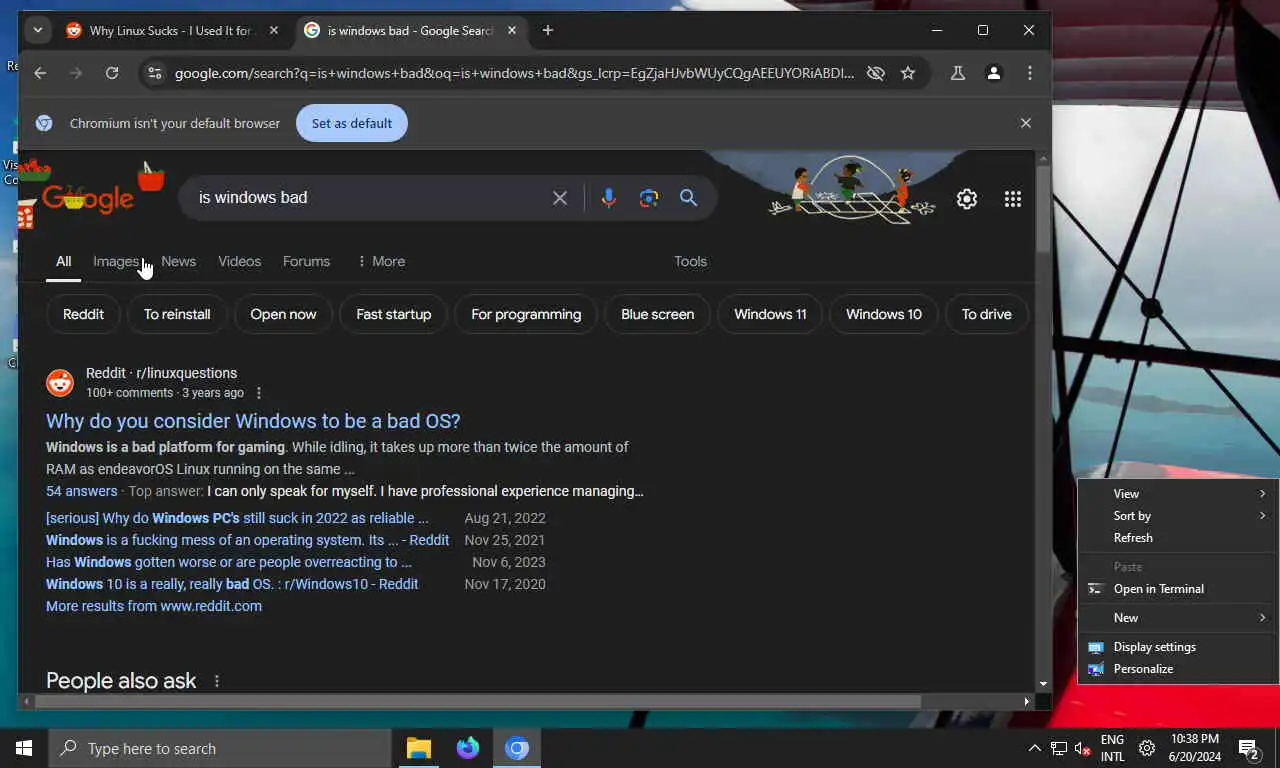Click the horizontal scrollbar thumb
The height and width of the screenshot is (768, 1280).
(478, 702)
